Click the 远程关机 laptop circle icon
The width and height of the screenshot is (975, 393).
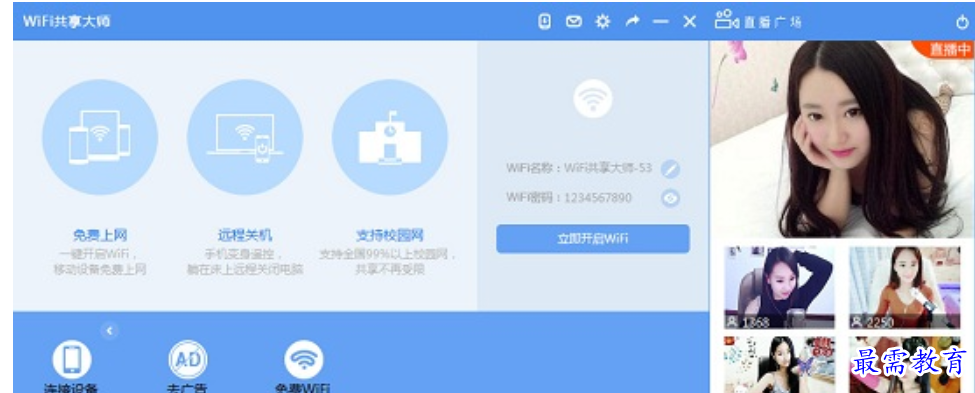(245, 137)
